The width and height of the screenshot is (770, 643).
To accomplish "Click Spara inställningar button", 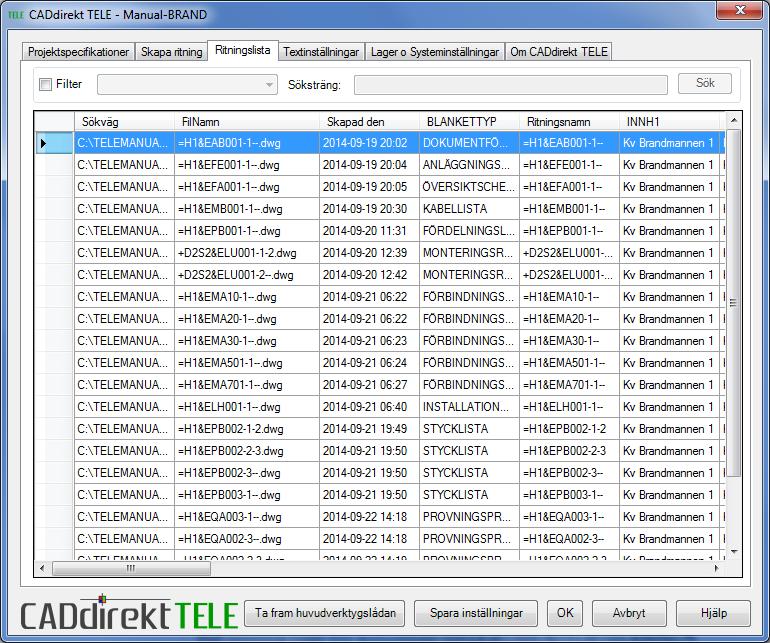I will coord(476,613).
